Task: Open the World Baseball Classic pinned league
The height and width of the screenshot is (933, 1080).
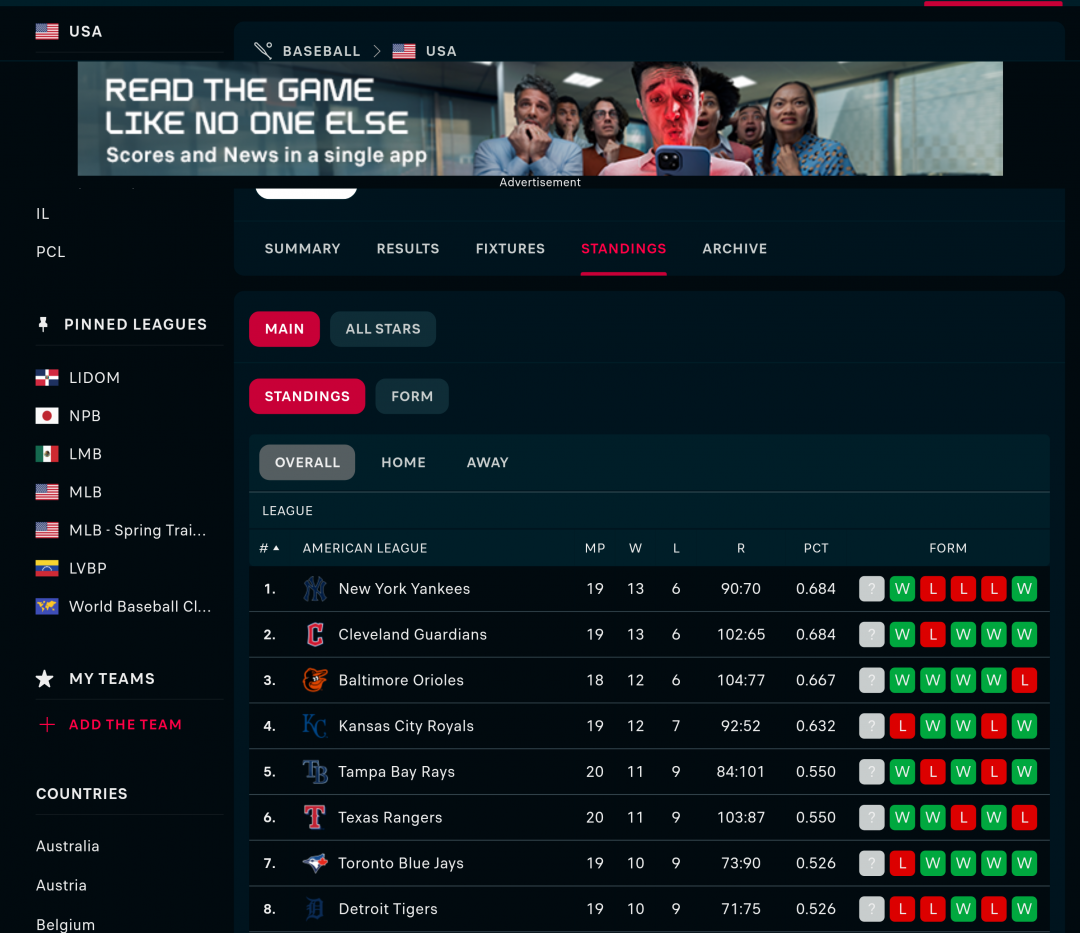Action: [139, 606]
